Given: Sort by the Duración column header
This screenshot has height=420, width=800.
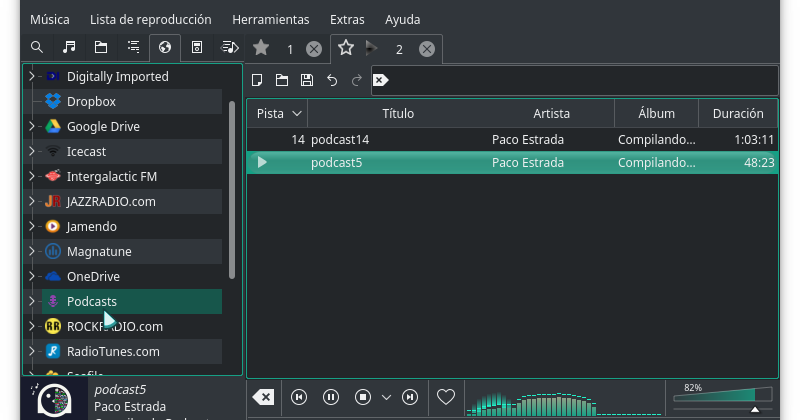Looking at the screenshot, I should click(738, 113).
